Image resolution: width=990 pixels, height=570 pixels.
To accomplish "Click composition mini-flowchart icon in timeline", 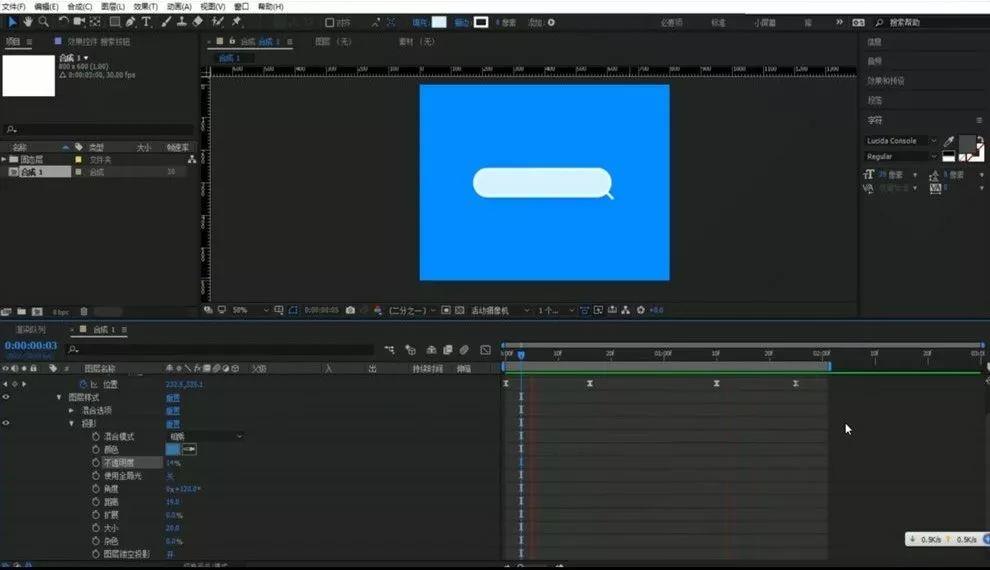I will click(x=390, y=350).
